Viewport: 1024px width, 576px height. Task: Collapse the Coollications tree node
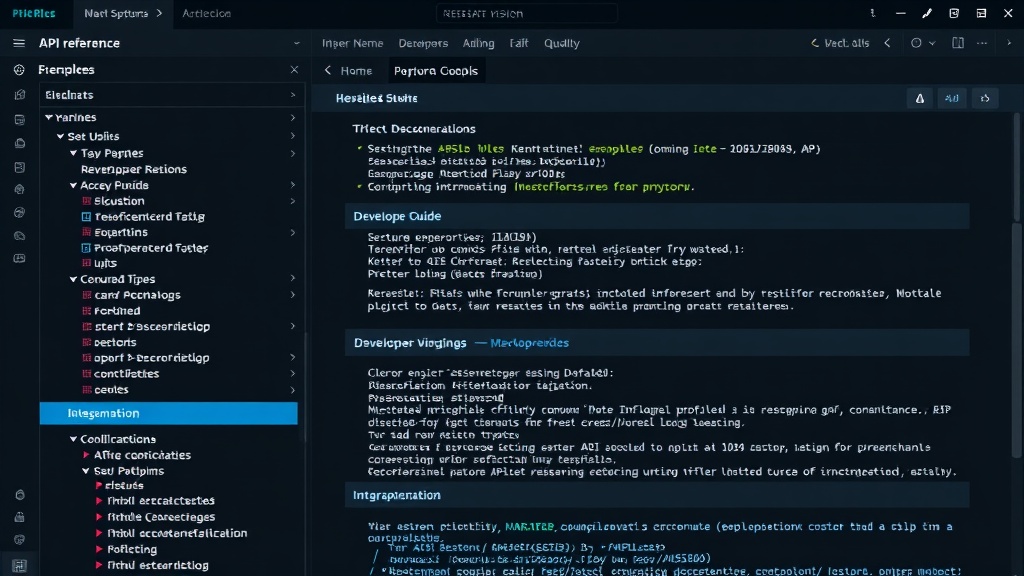[x=73, y=440]
